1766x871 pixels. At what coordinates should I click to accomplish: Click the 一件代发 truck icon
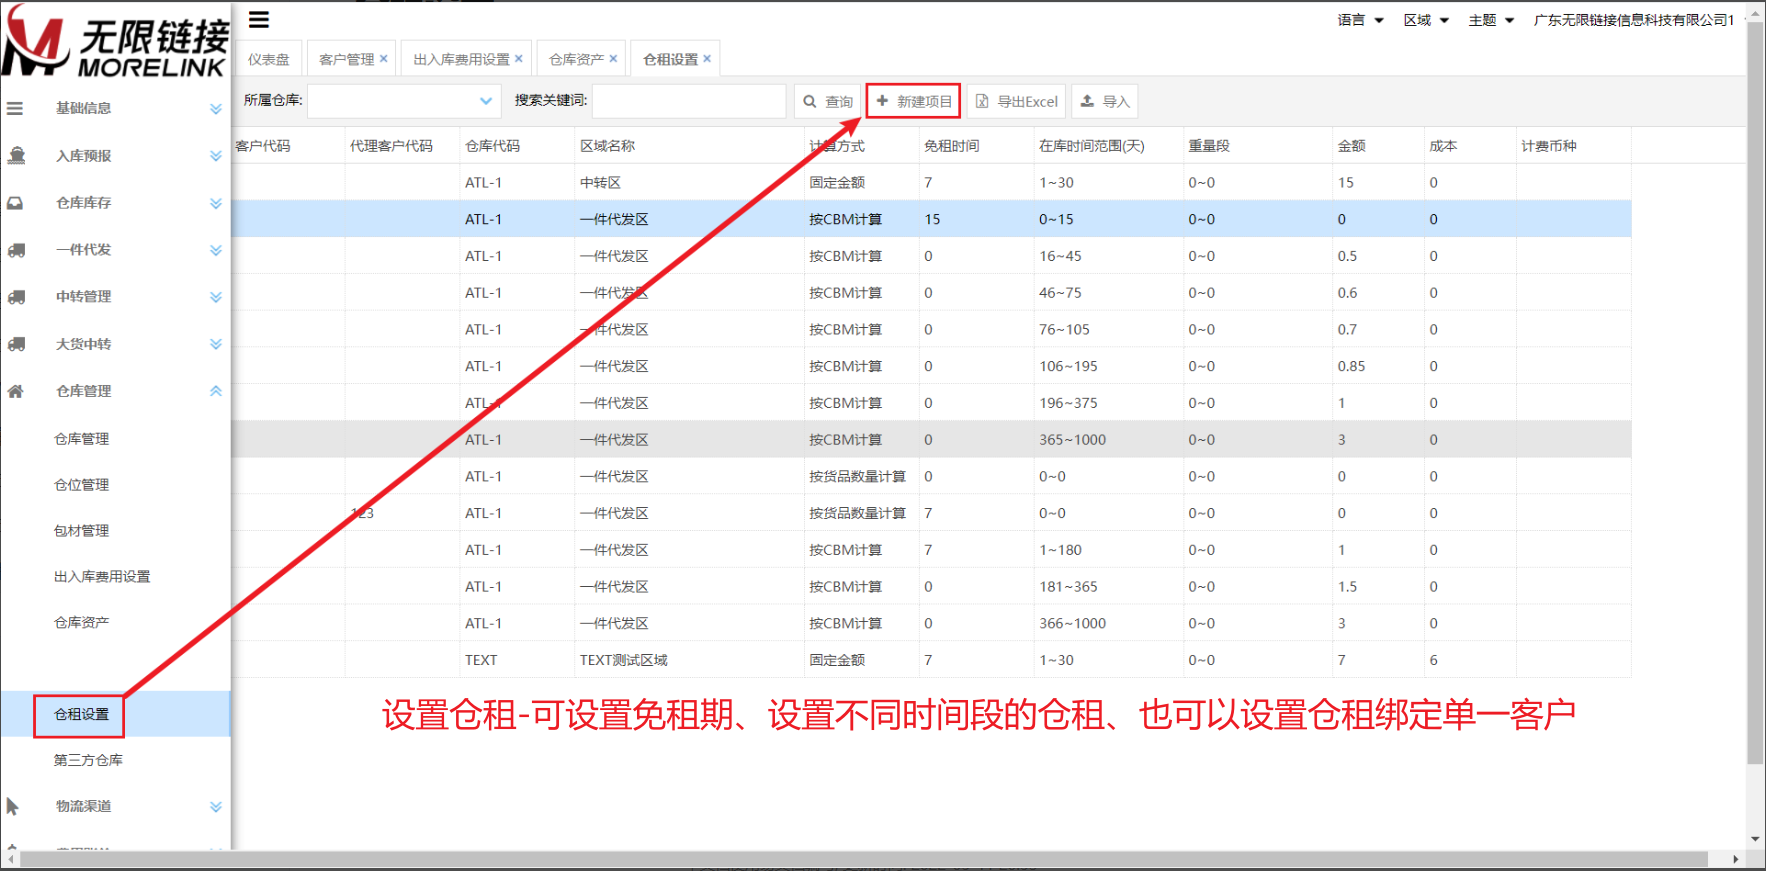16,250
